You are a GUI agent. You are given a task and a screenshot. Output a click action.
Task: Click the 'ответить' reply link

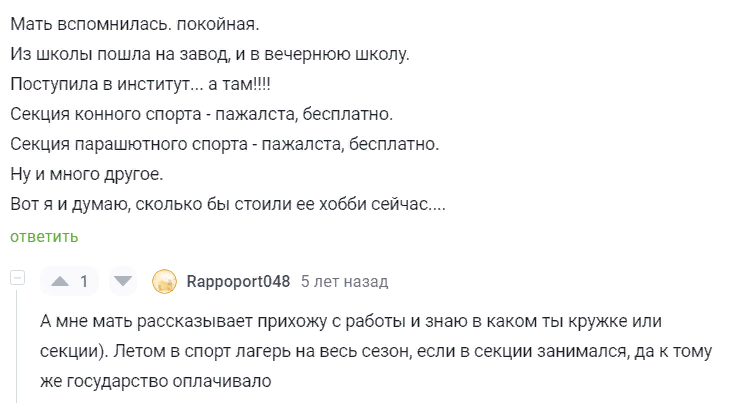[x=44, y=237]
